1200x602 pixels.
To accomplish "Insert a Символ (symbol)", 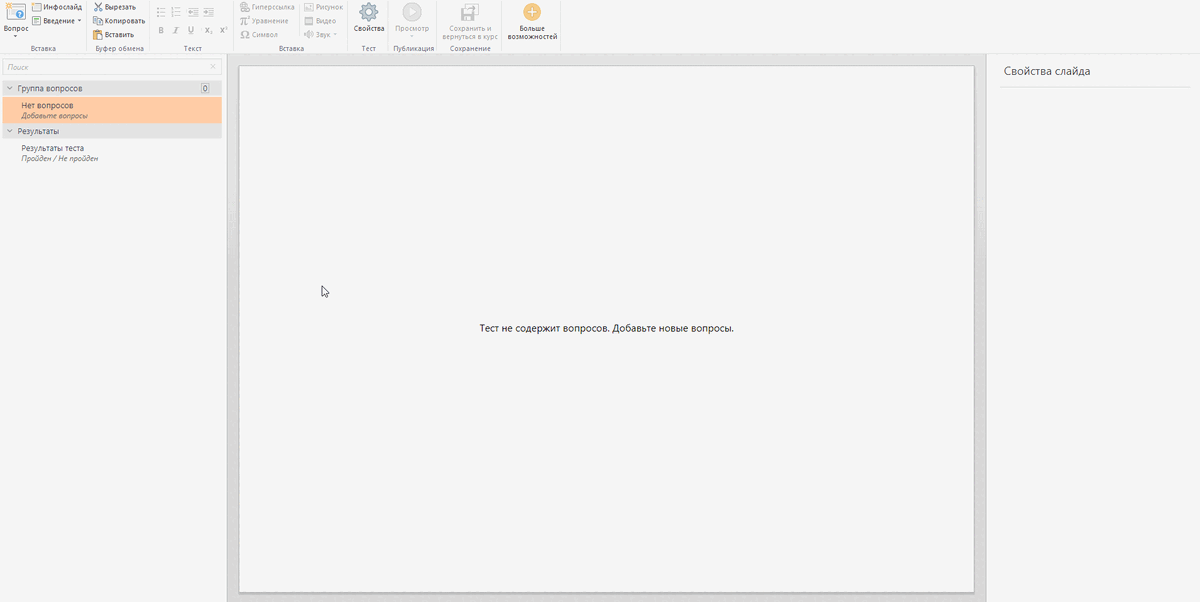I will pos(258,34).
